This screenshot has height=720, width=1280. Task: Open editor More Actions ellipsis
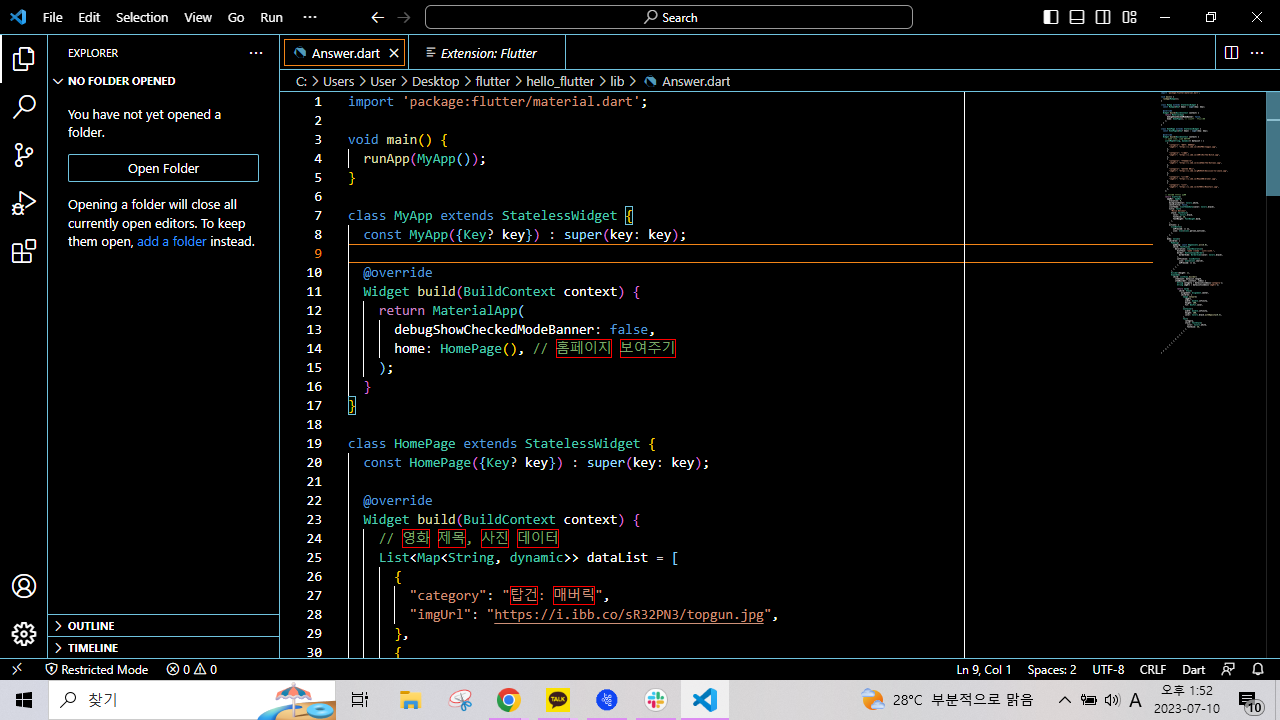pyautogui.click(x=1258, y=53)
